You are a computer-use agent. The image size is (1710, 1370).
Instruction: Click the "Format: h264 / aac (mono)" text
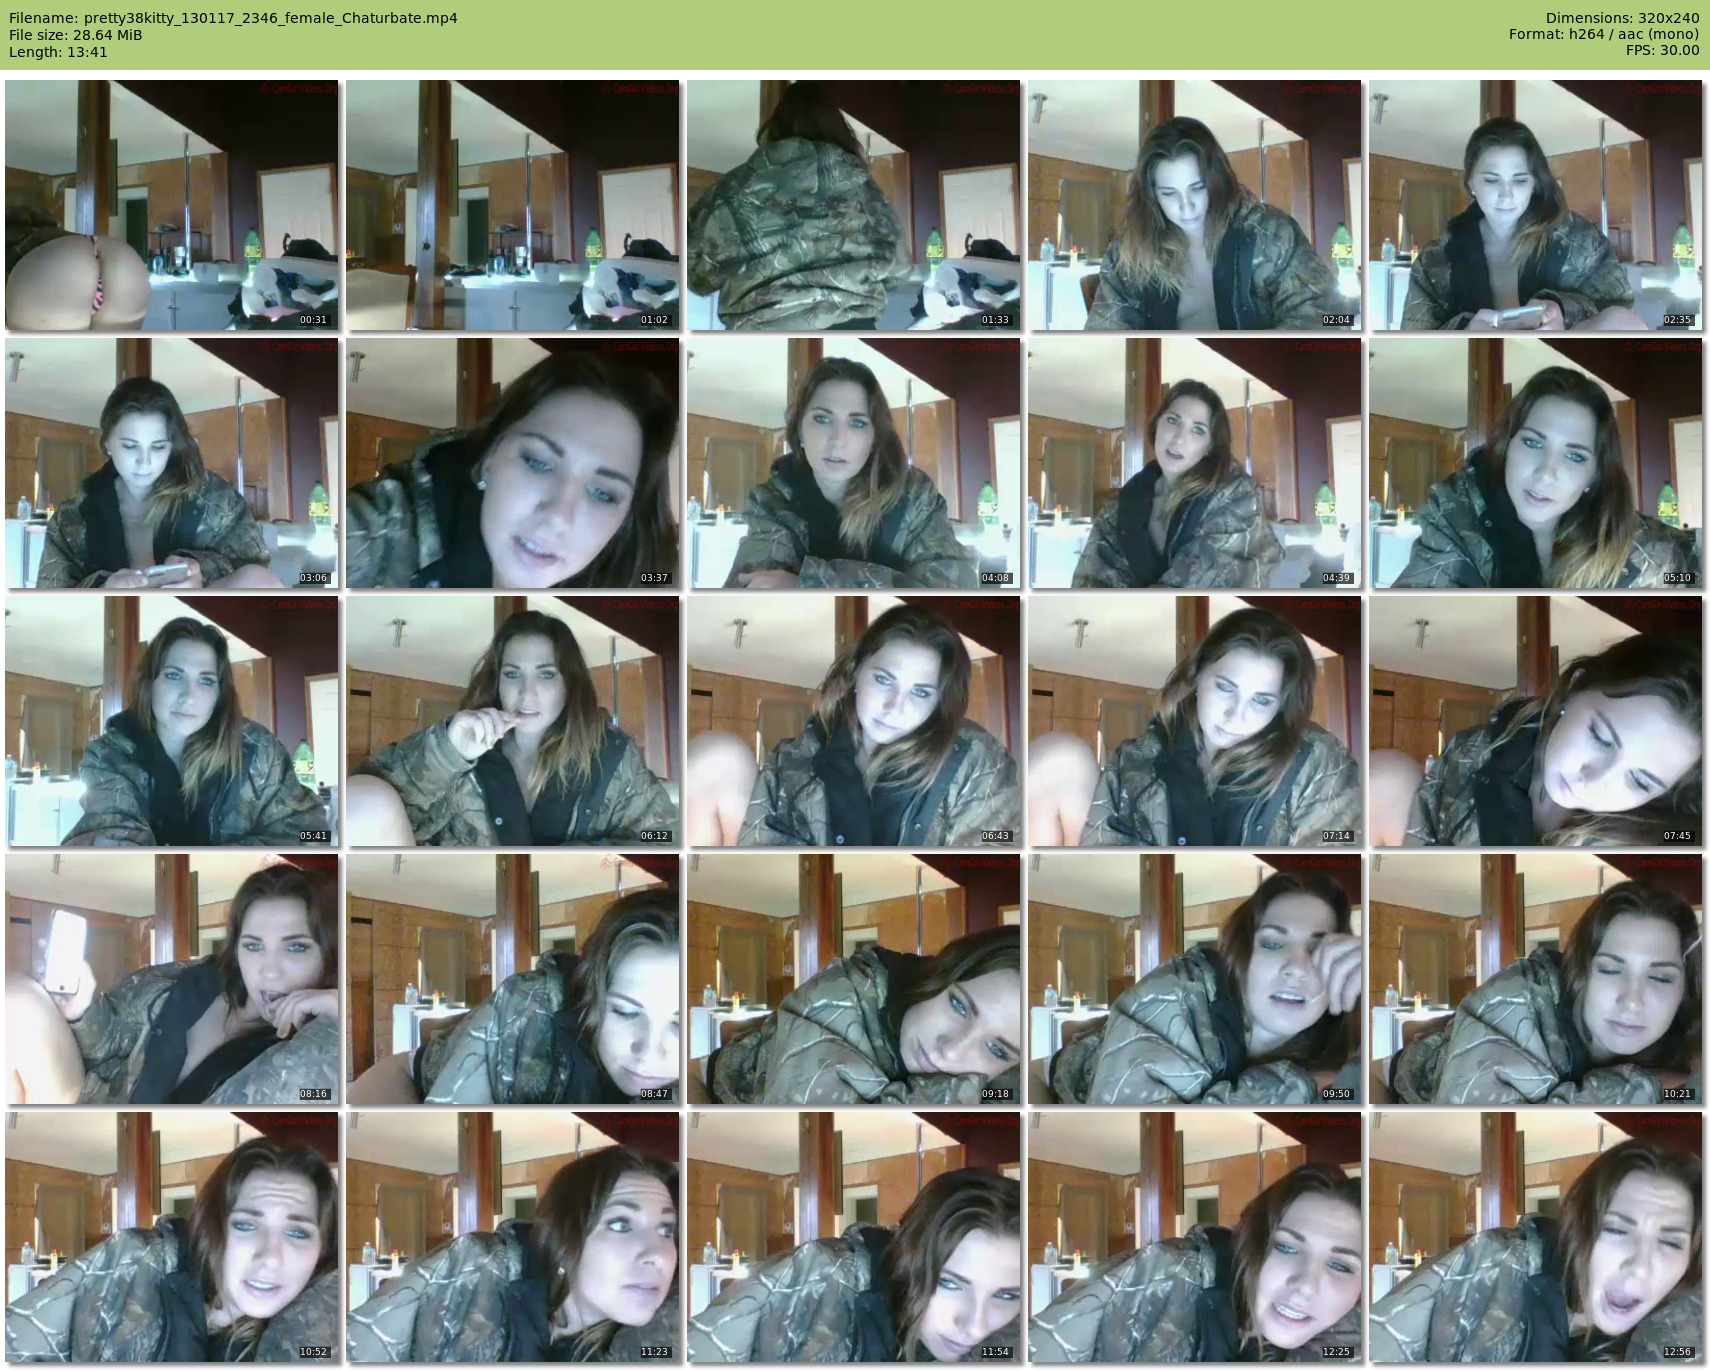(1604, 34)
